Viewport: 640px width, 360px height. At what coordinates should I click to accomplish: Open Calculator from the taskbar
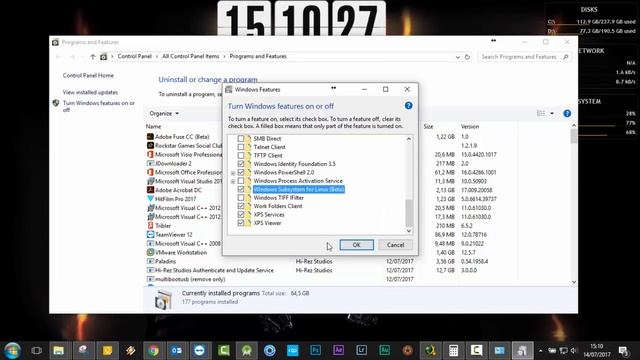click(453, 350)
